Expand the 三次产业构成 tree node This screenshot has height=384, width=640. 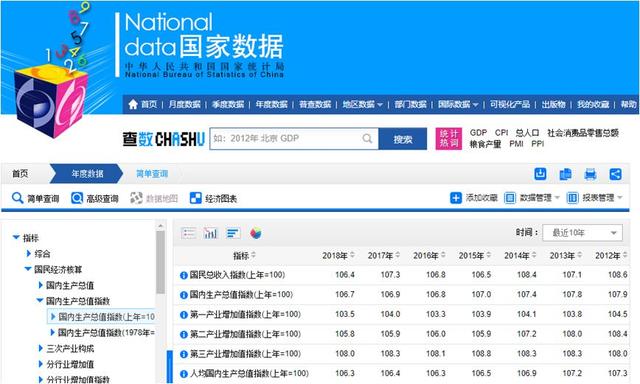(x=40, y=348)
